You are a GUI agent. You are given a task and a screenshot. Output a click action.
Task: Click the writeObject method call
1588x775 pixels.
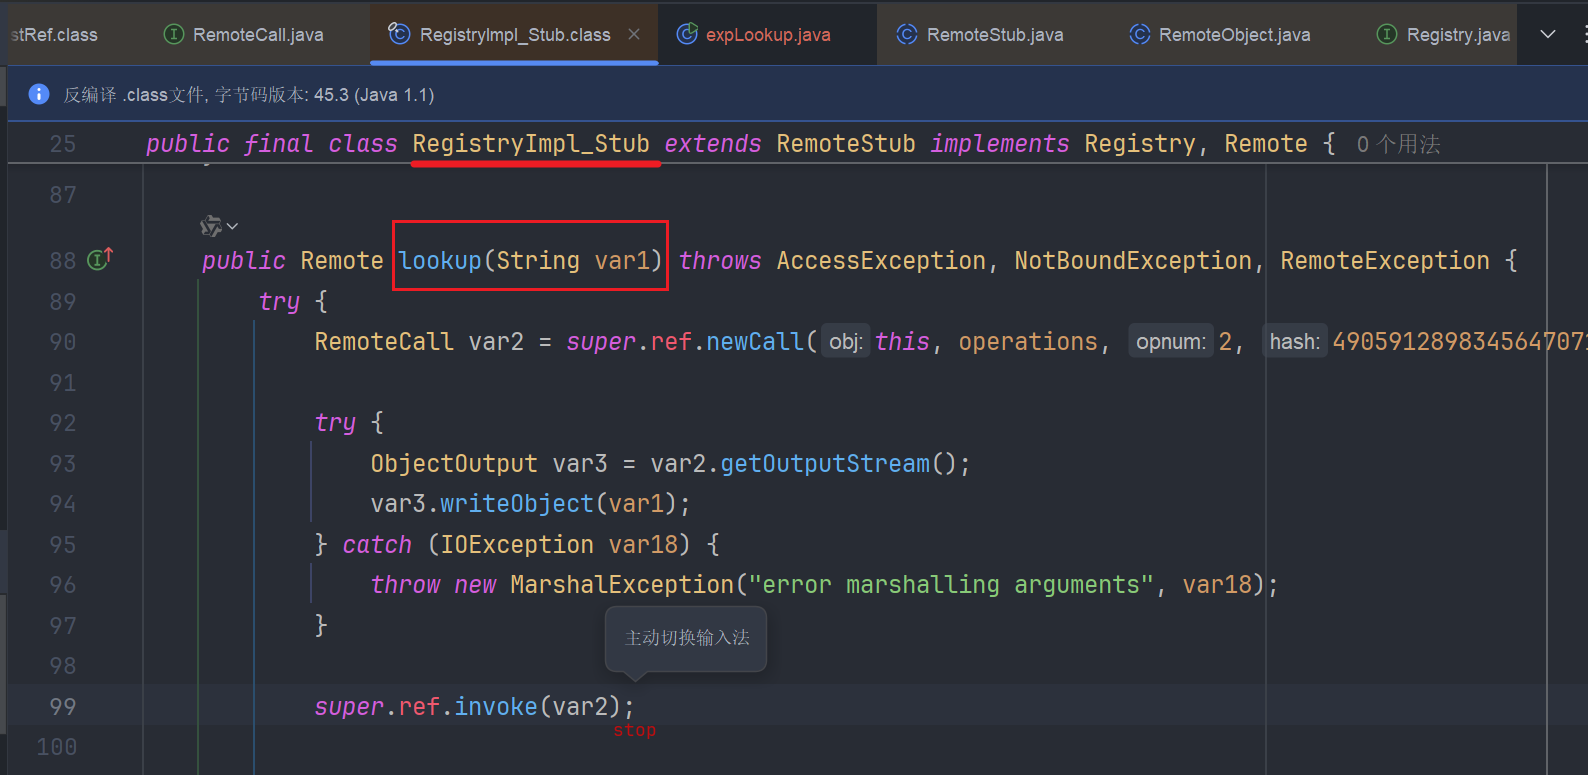click(517, 504)
